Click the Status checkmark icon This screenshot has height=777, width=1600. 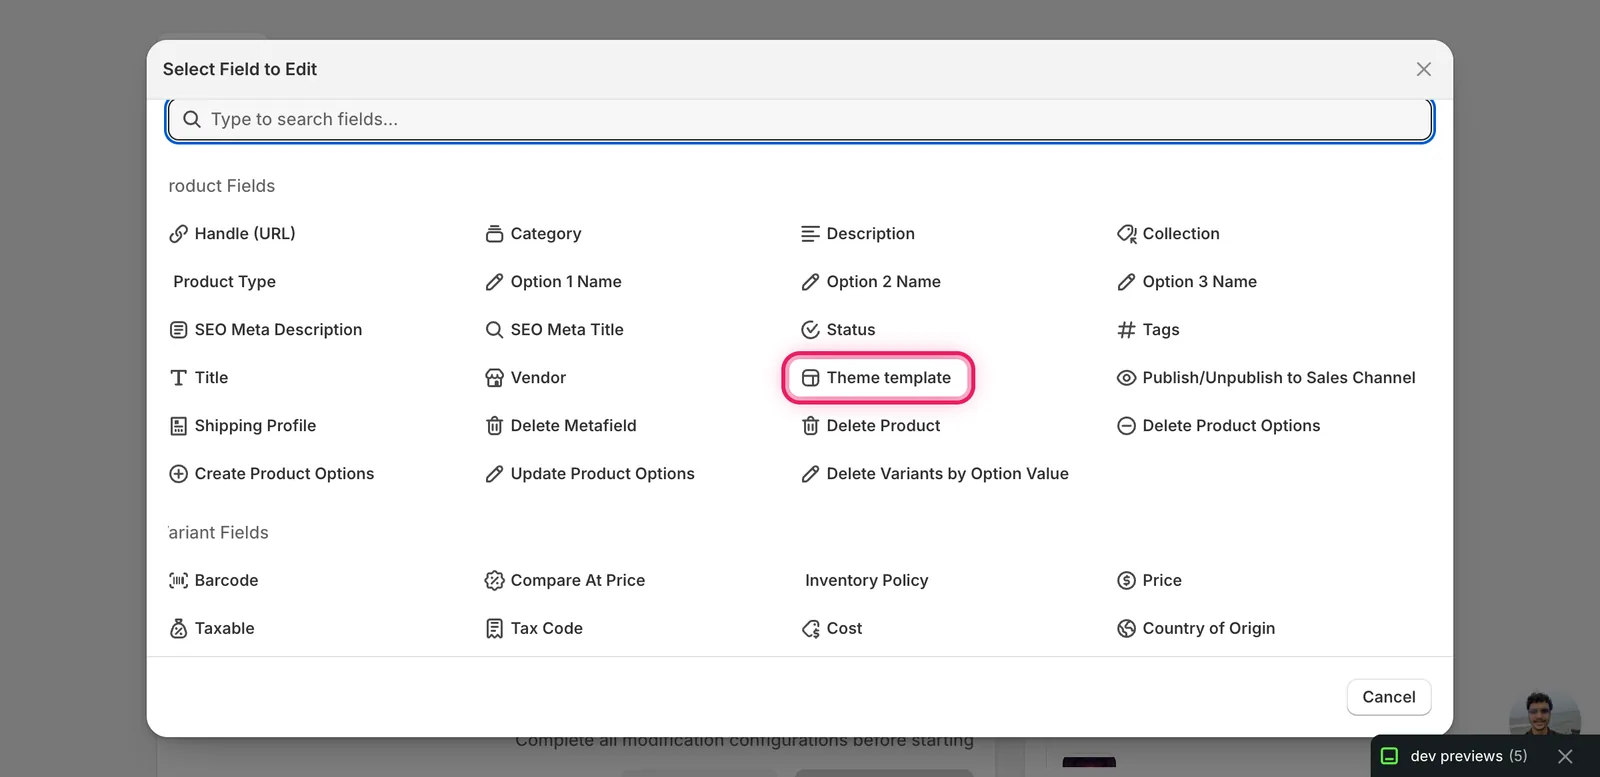click(x=810, y=330)
